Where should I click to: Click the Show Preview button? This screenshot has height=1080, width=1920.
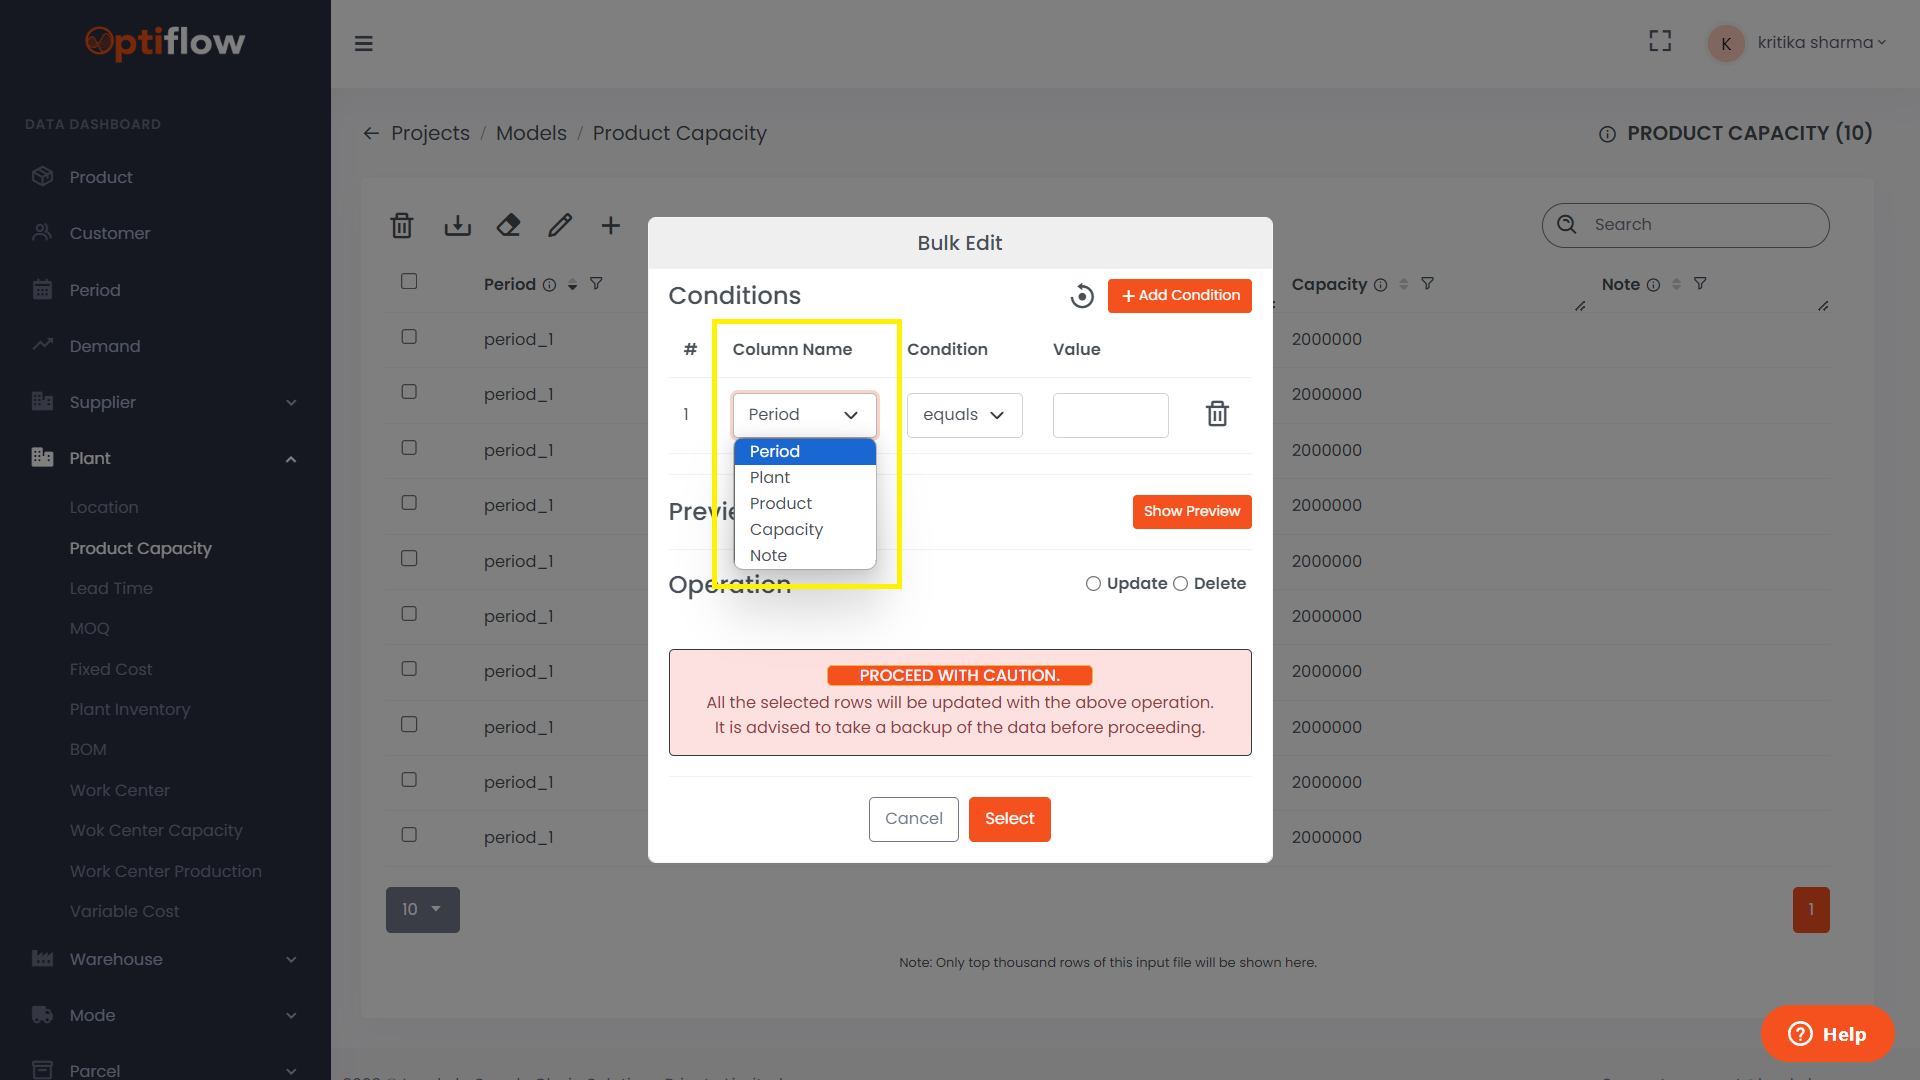tap(1191, 512)
